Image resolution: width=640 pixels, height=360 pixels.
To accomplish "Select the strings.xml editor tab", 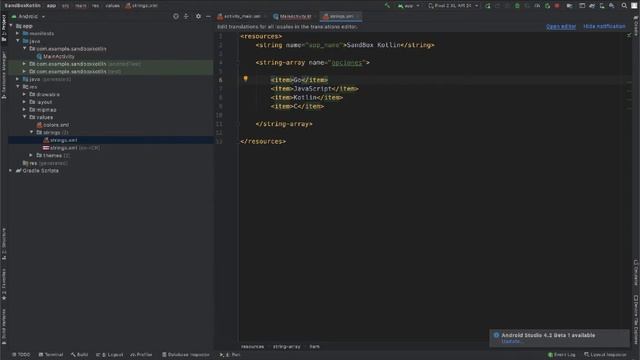I will click(341, 16).
